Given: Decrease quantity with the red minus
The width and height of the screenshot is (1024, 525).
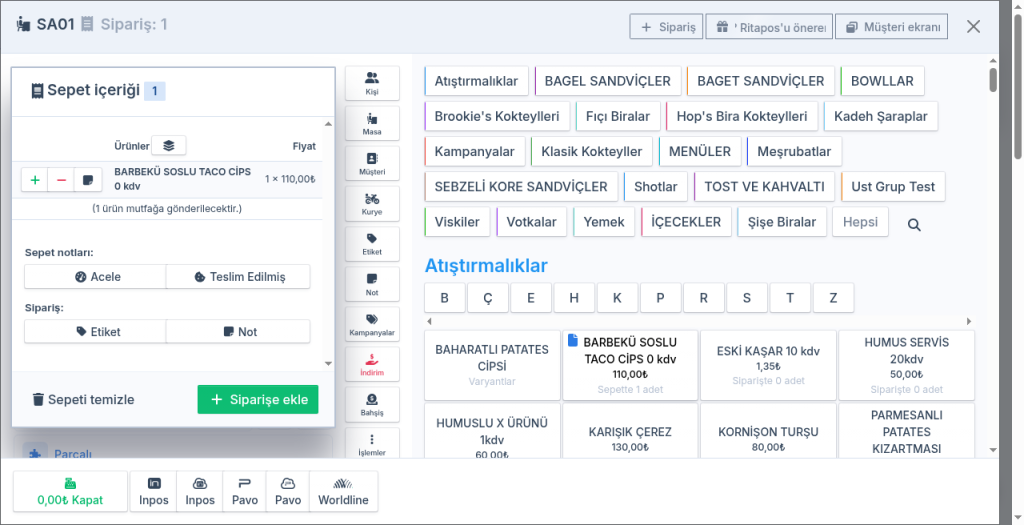Looking at the screenshot, I should pyautogui.click(x=61, y=180).
